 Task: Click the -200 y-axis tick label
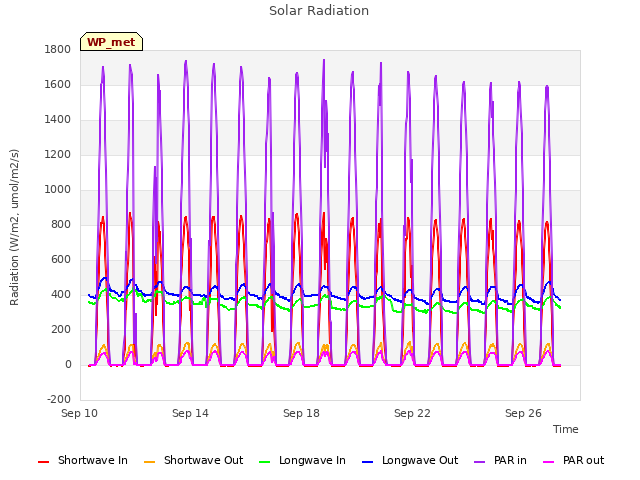pyautogui.click(x=59, y=399)
